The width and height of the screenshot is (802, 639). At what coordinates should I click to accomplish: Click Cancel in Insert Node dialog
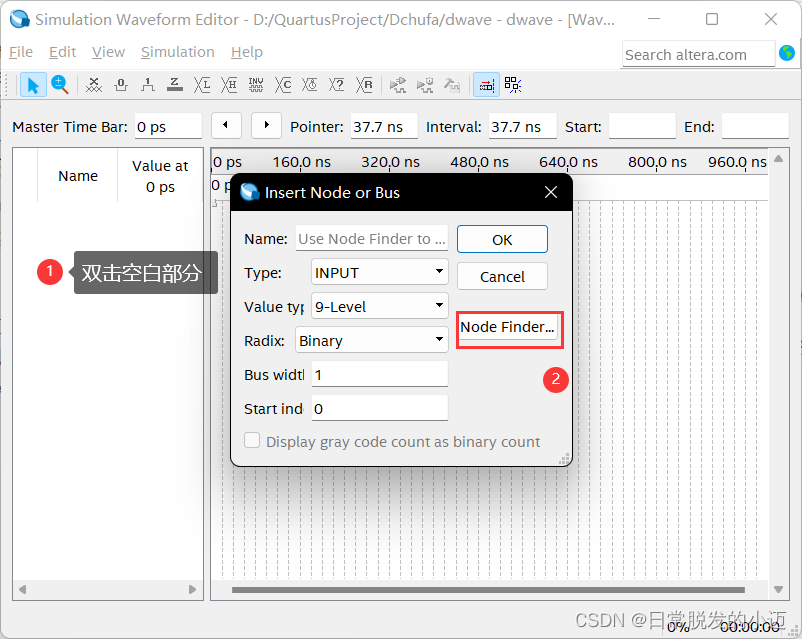(502, 277)
